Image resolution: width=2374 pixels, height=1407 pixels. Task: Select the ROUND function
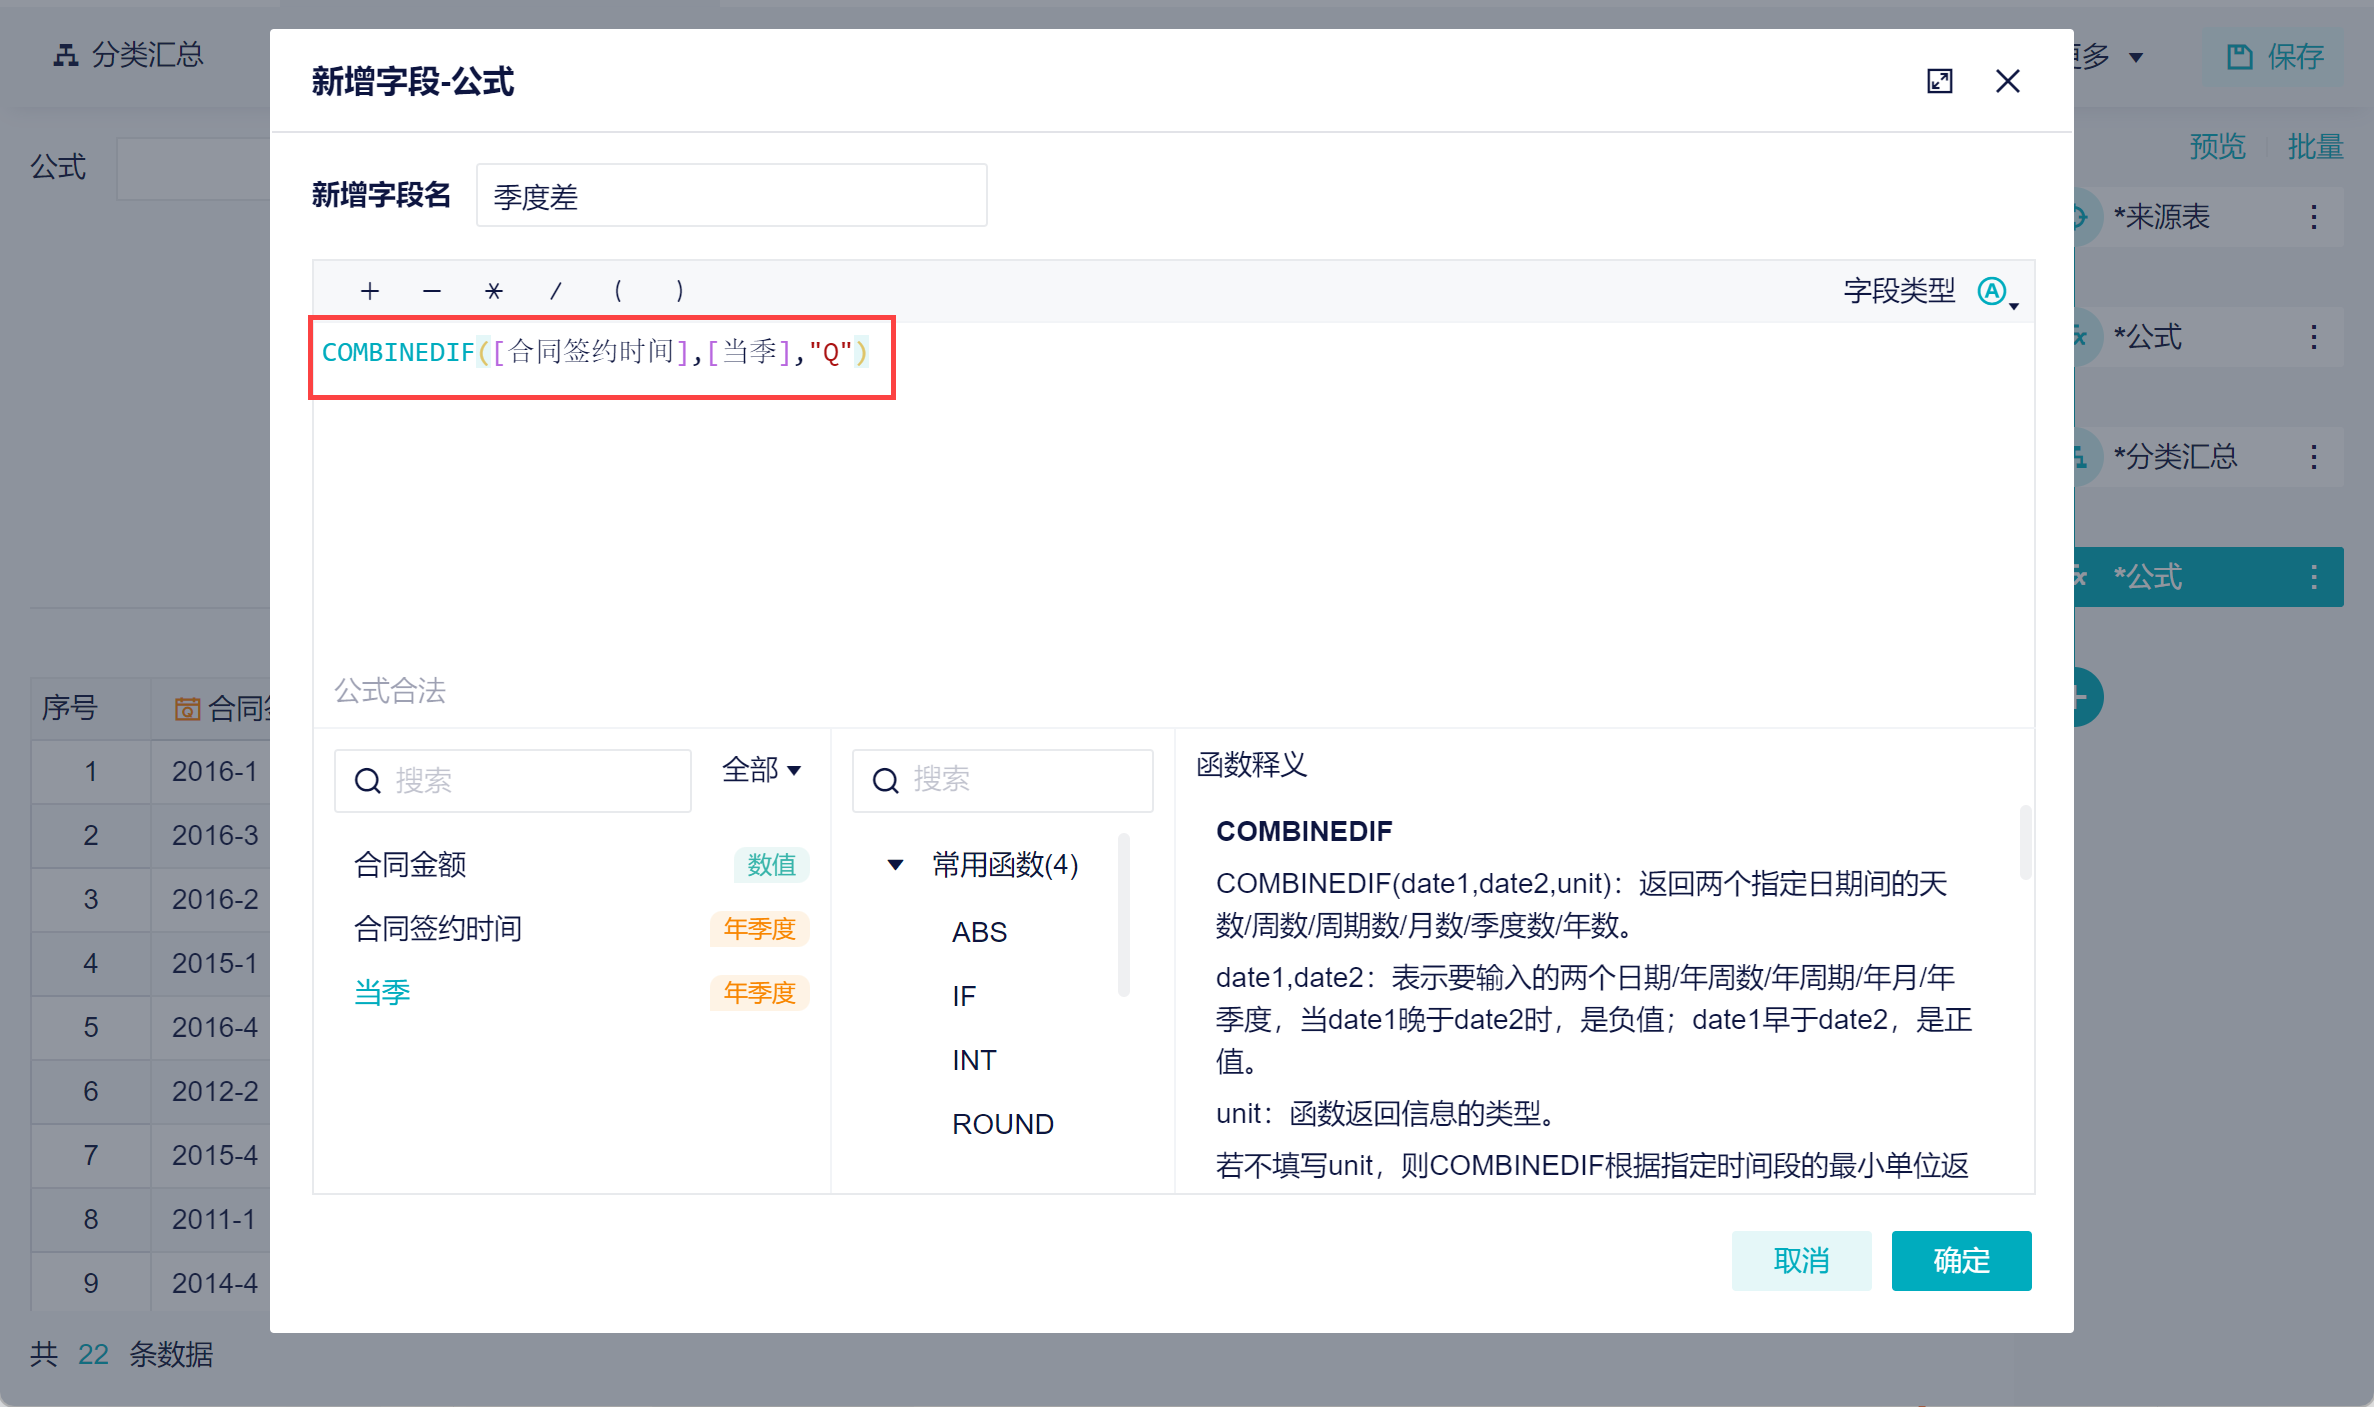click(1002, 1124)
